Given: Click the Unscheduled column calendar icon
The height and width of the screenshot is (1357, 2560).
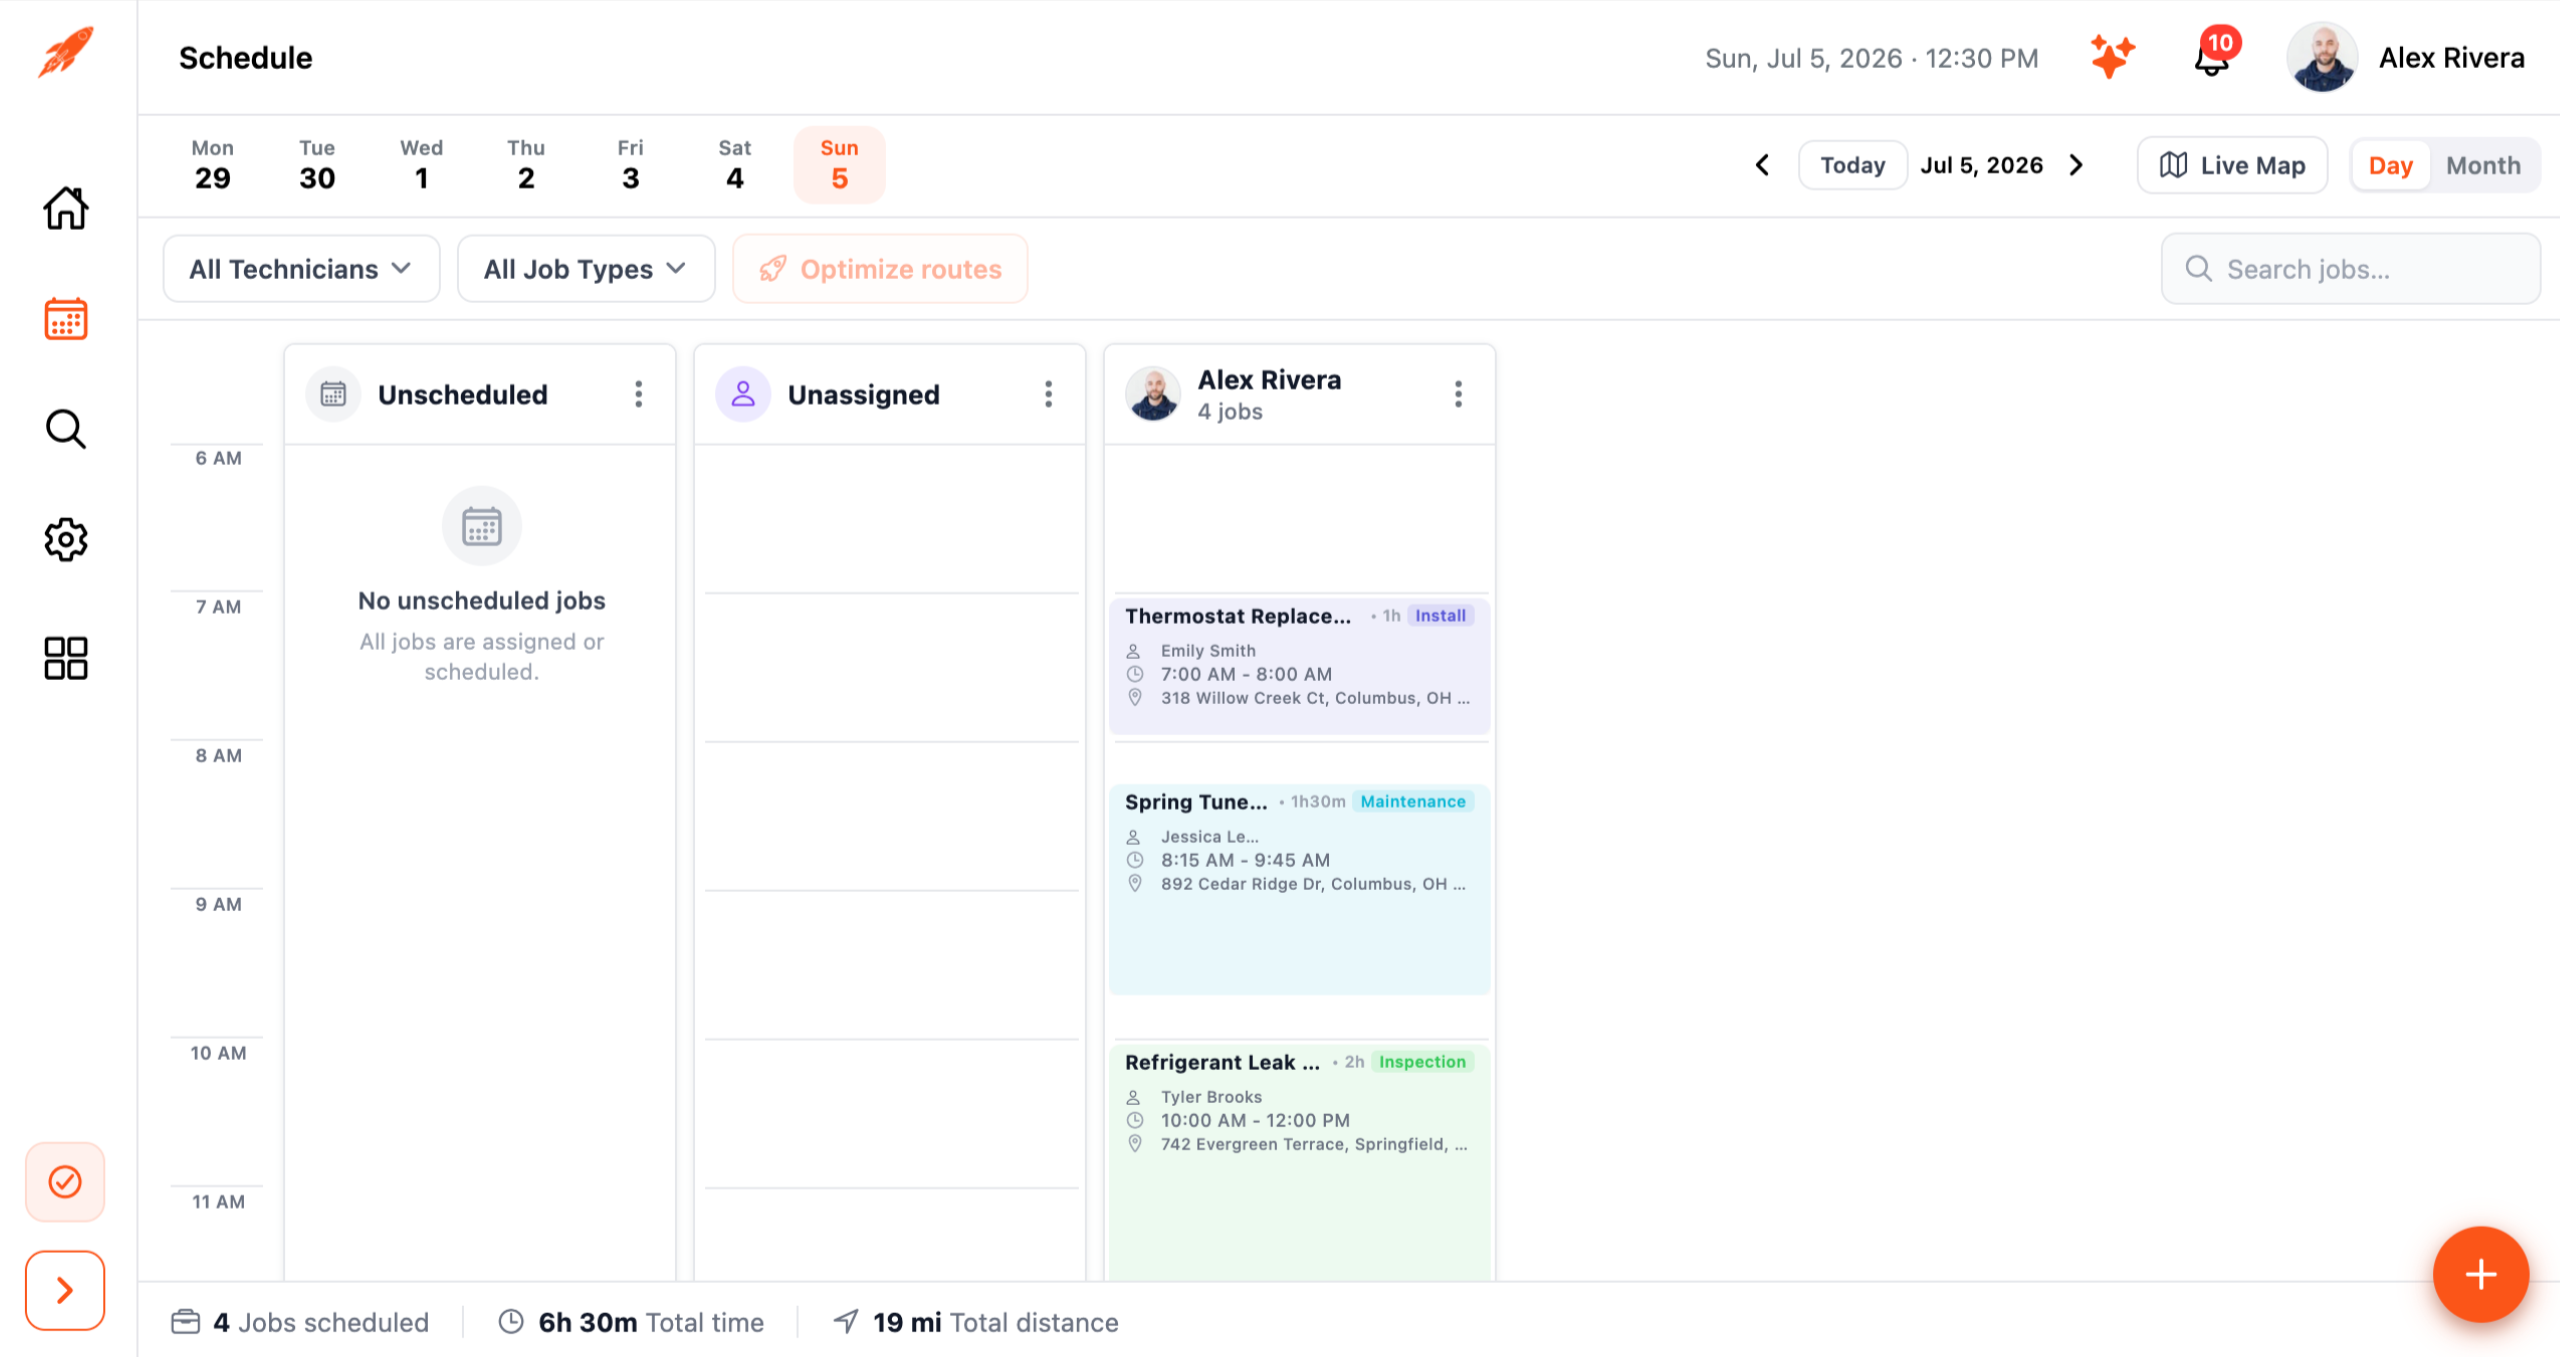Looking at the screenshot, I should [x=333, y=394].
